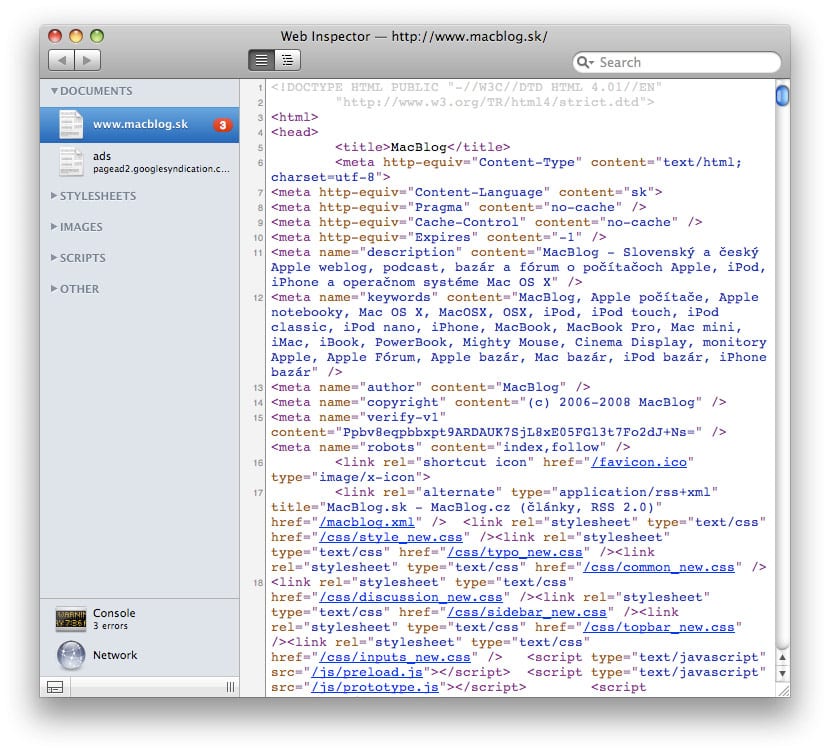This screenshot has height=752, width=830.
Task: Open the /macblog.xml link
Action: pyautogui.click(x=367, y=522)
